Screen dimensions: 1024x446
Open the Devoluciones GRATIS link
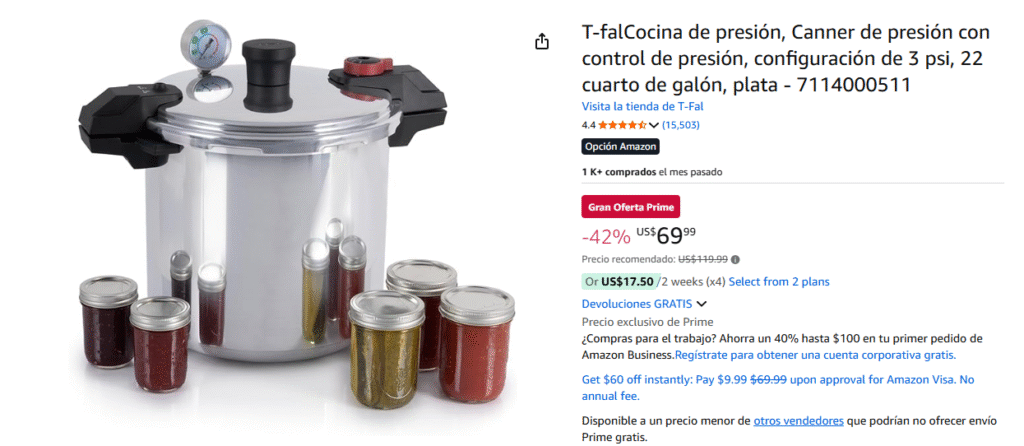tap(637, 304)
